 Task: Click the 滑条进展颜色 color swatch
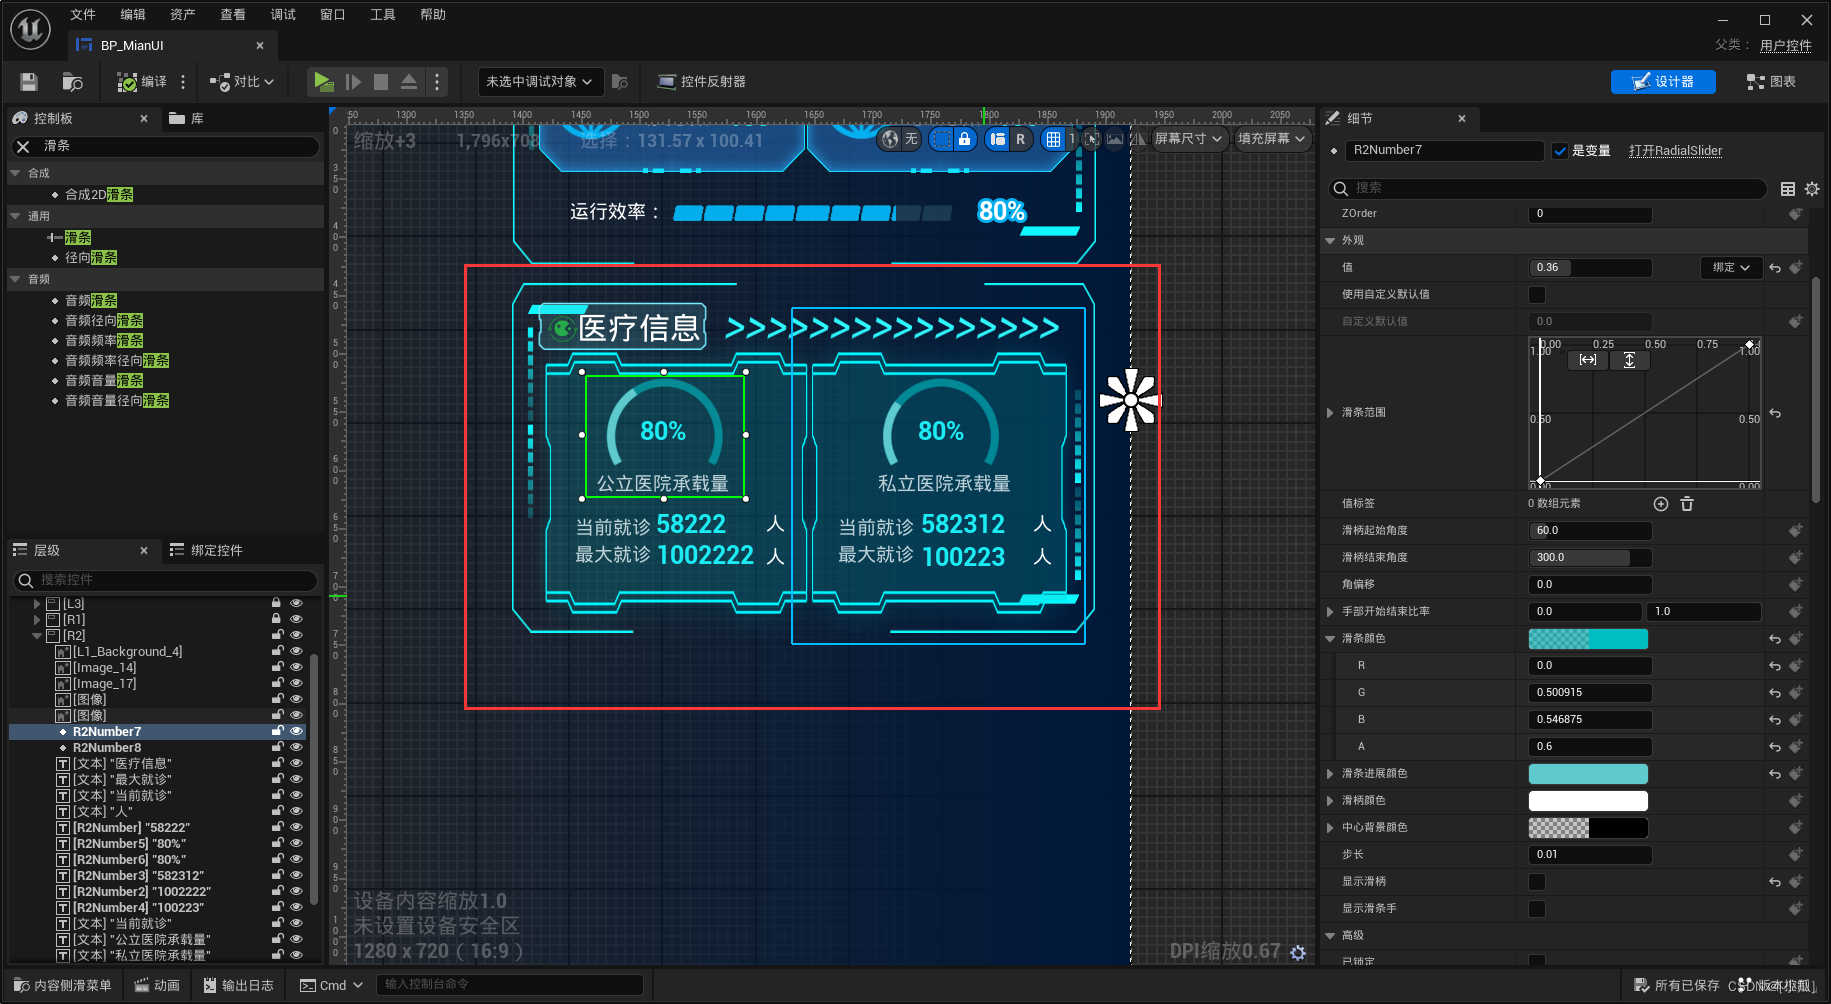click(x=1587, y=773)
